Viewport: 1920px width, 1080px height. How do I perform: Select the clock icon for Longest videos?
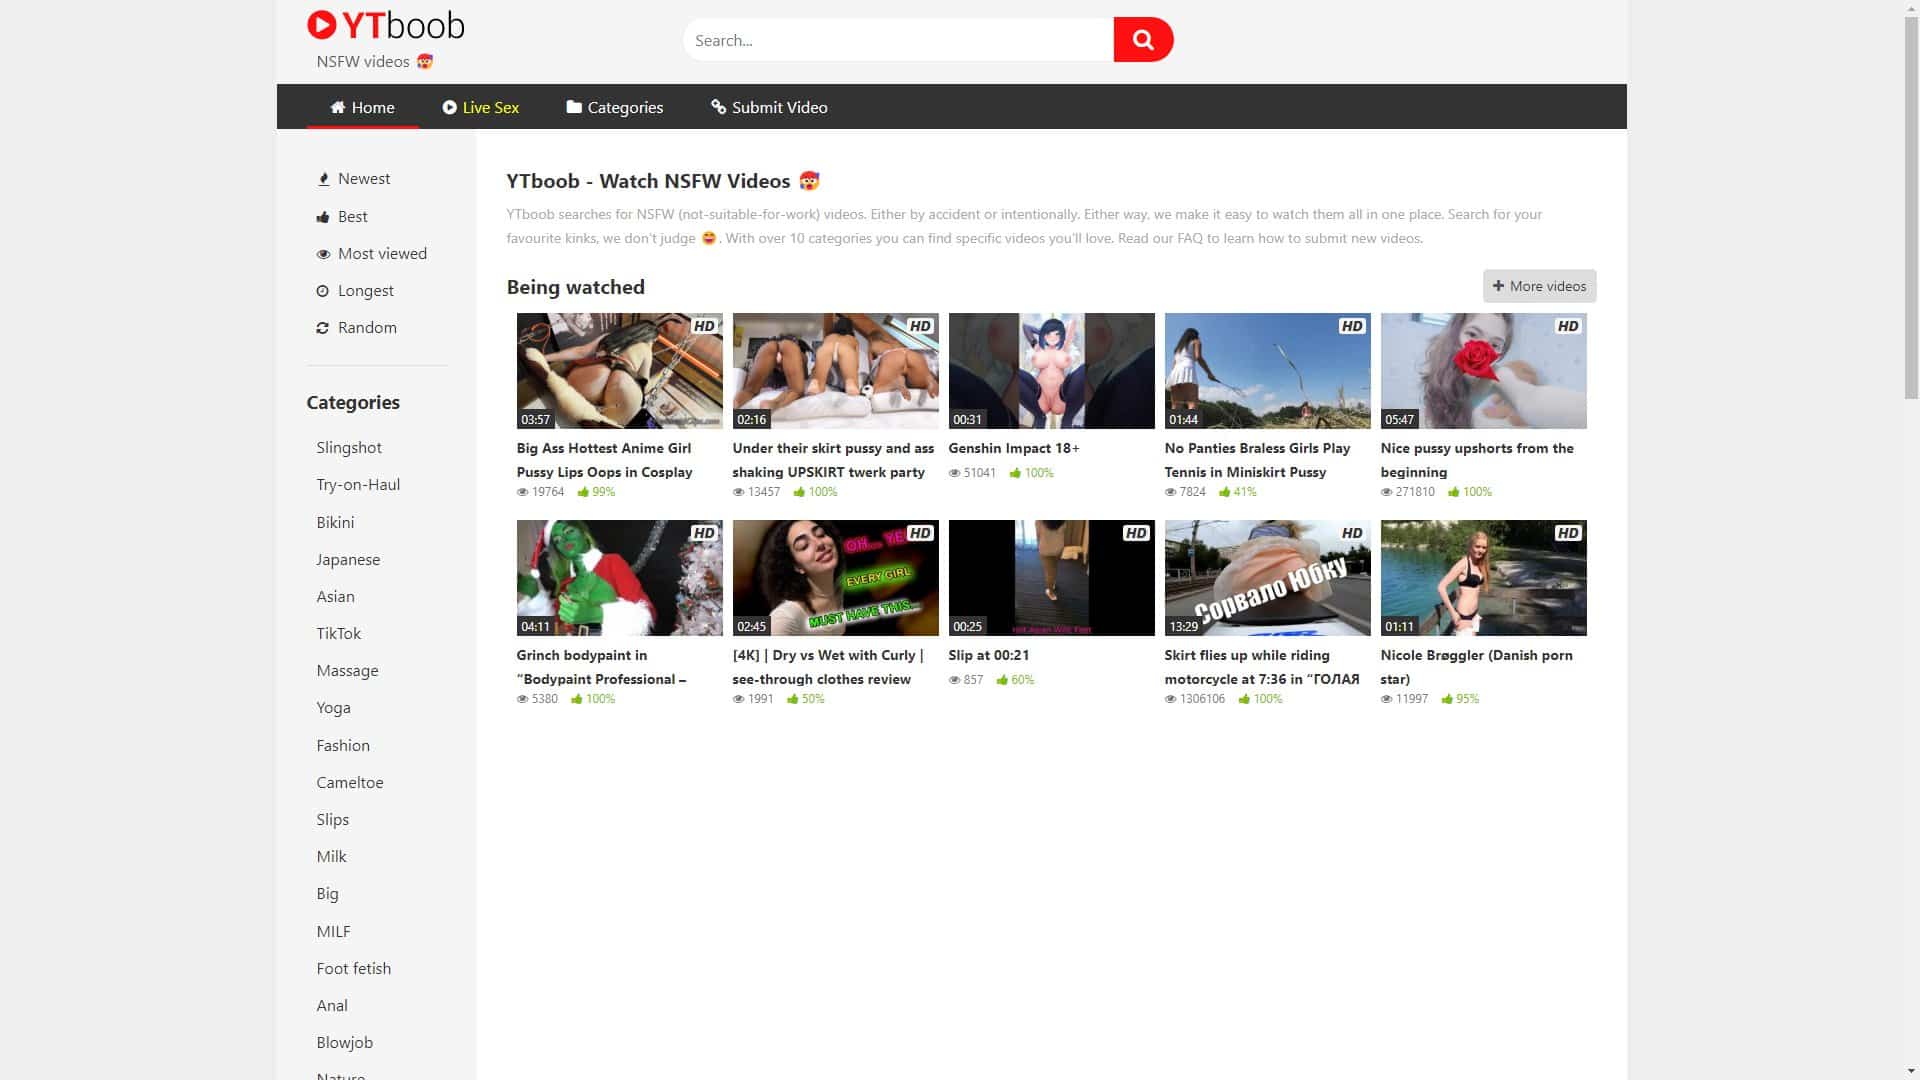click(x=322, y=290)
